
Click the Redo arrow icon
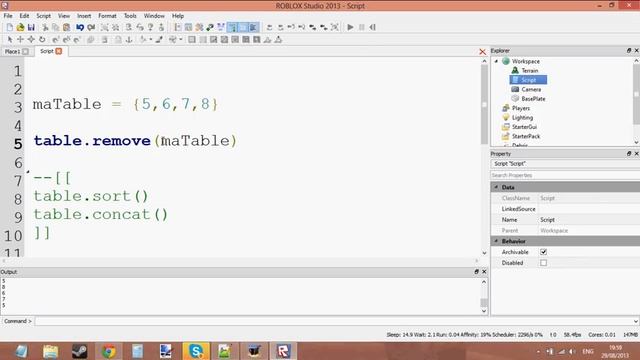click(x=91, y=27)
